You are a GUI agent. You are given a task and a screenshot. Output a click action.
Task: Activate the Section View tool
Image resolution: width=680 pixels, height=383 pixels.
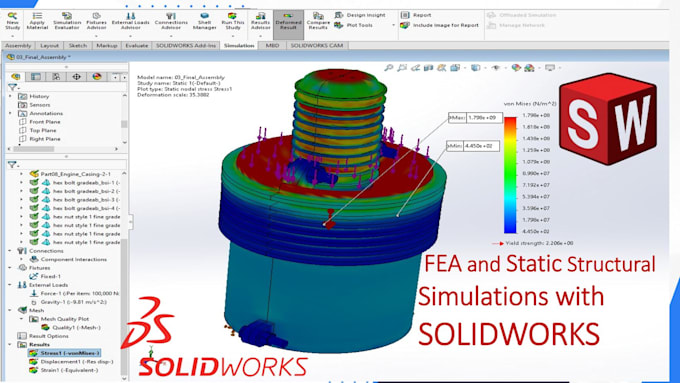coord(428,68)
